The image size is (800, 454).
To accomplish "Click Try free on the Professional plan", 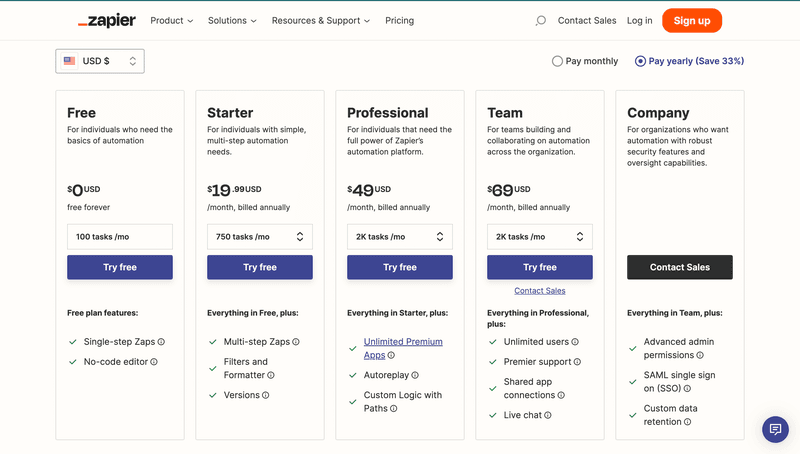I will point(399,267).
